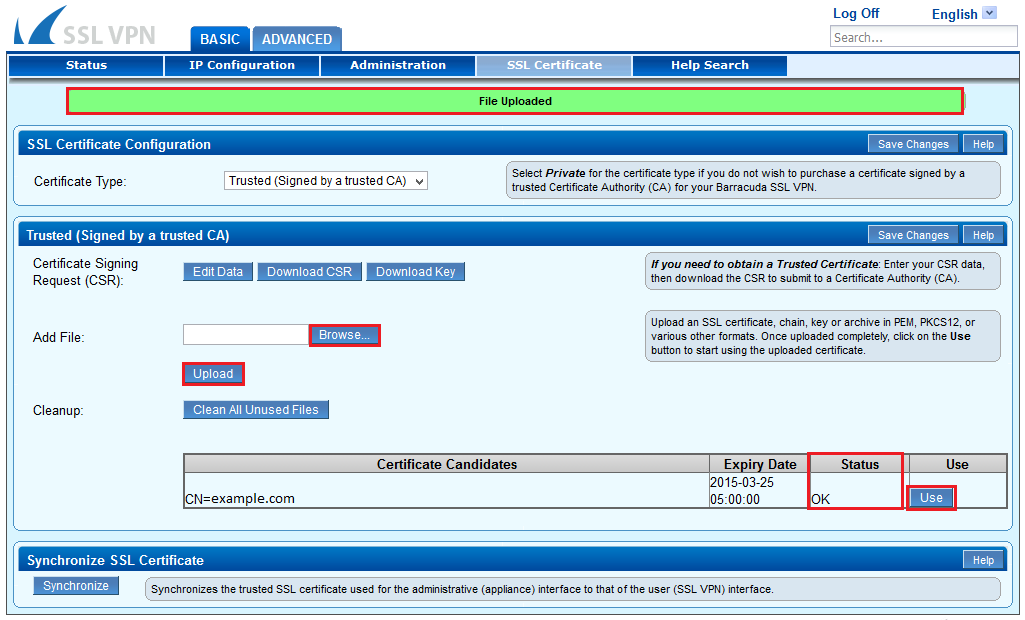The height and width of the screenshot is (620, 1025).
Task: Open the English language dropdown
Action: tap(965, 14)
